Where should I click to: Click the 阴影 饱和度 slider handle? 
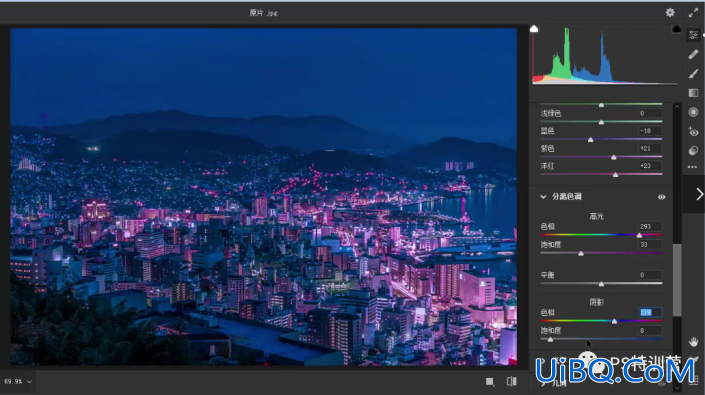[550, 339]
